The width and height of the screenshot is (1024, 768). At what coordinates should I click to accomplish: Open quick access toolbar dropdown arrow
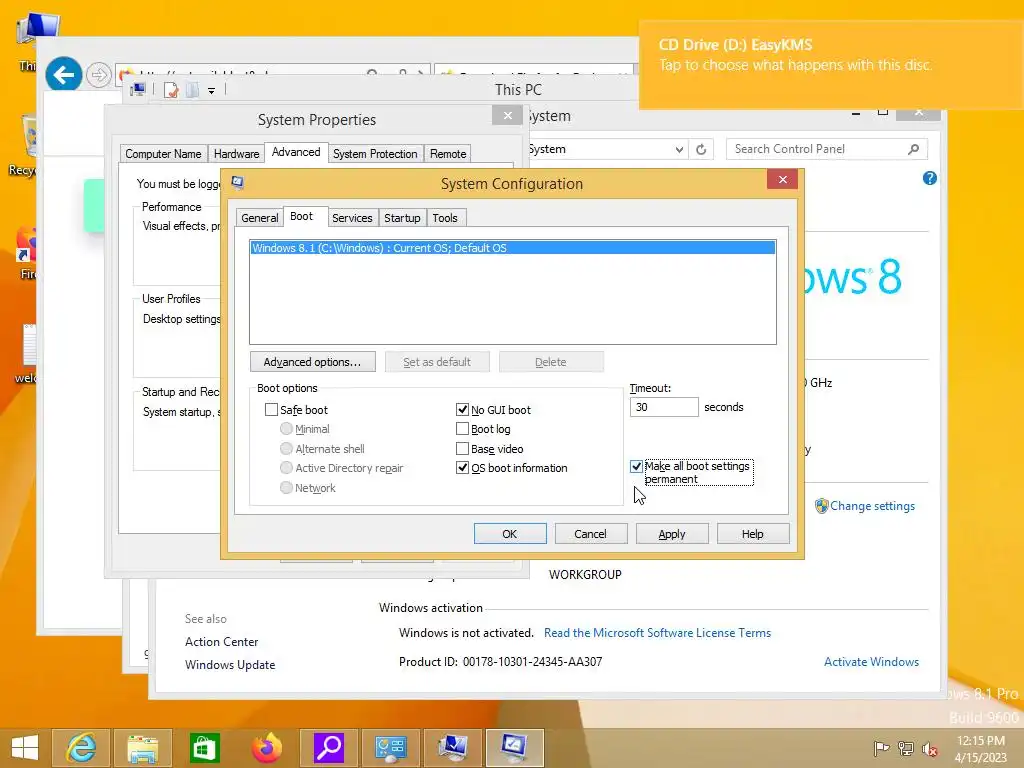tap(212, 91)
